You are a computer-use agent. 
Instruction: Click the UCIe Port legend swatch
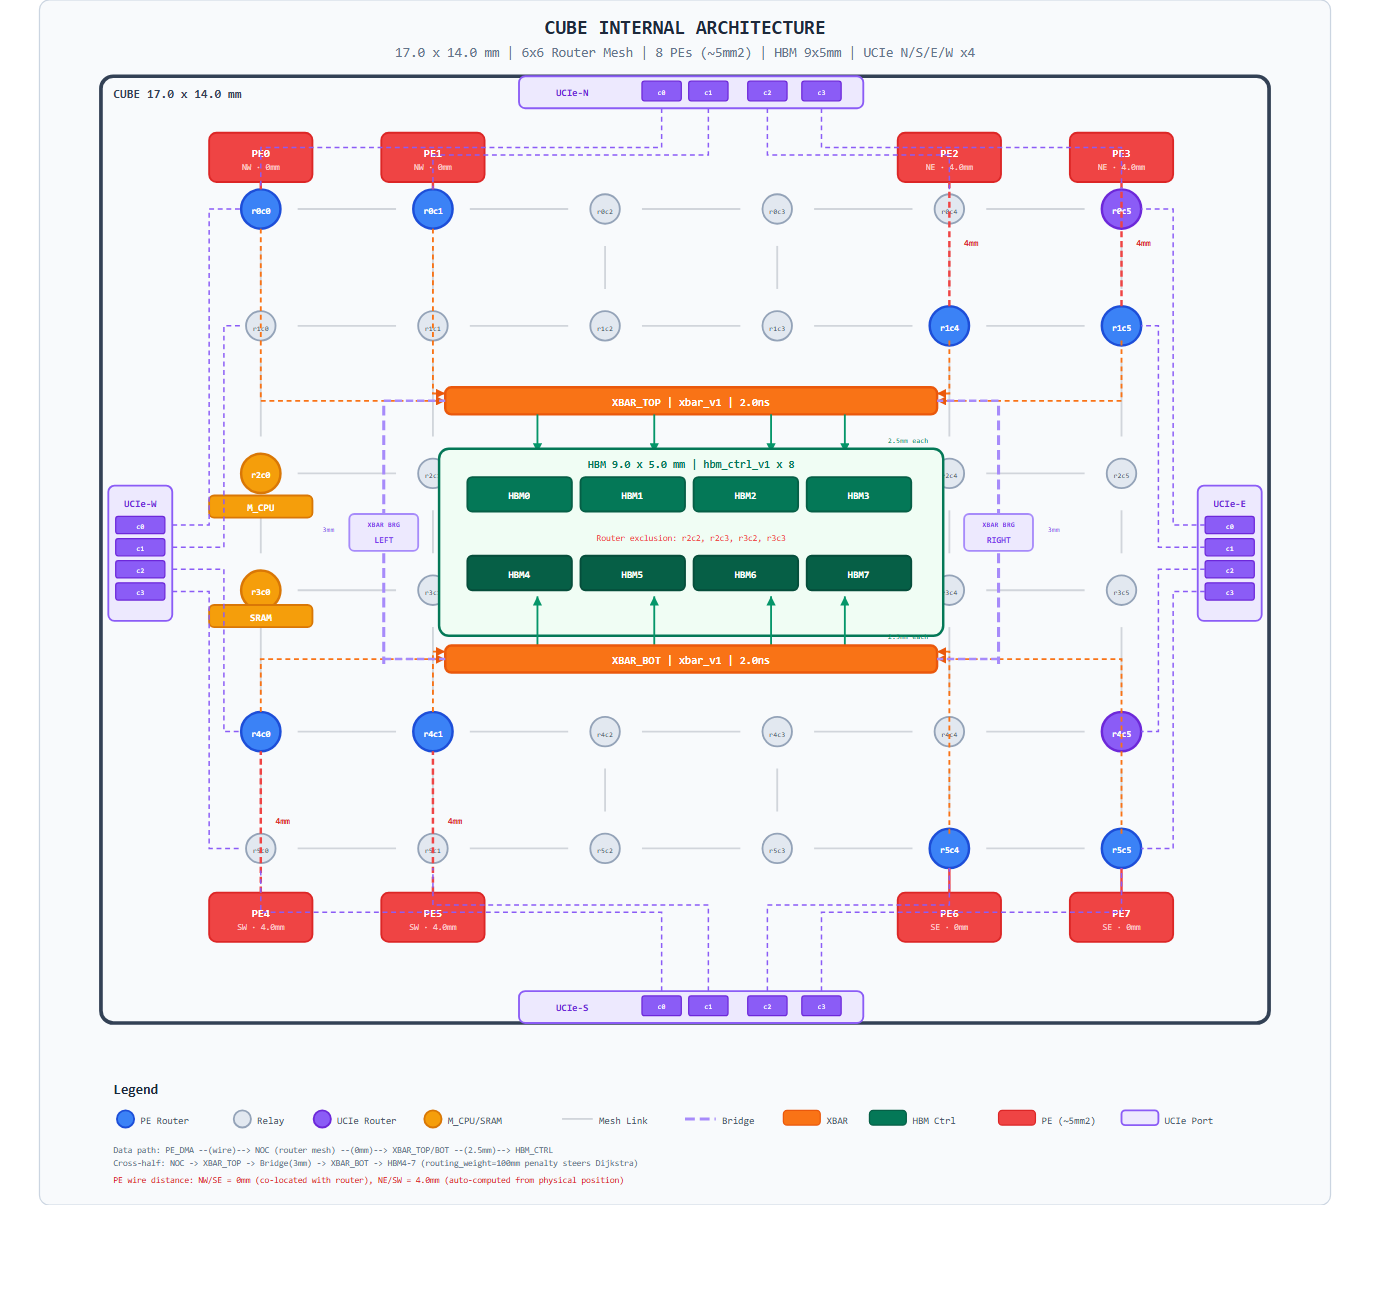1140,1118
